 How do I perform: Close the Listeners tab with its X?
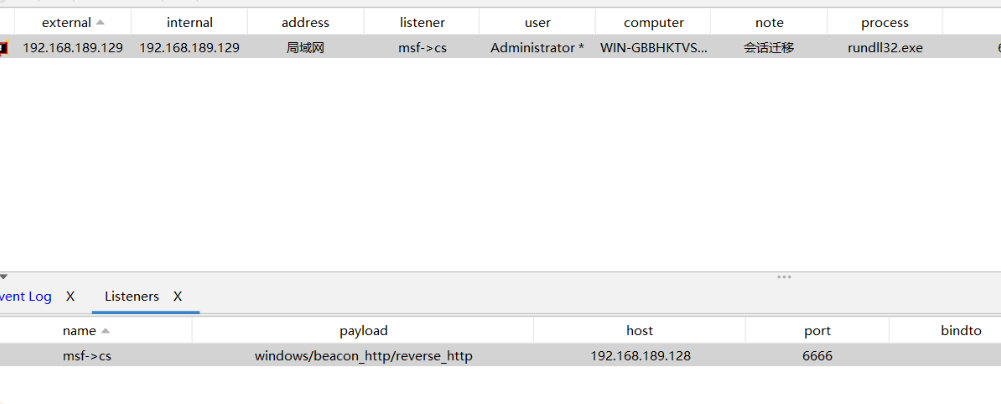(177, 297)
